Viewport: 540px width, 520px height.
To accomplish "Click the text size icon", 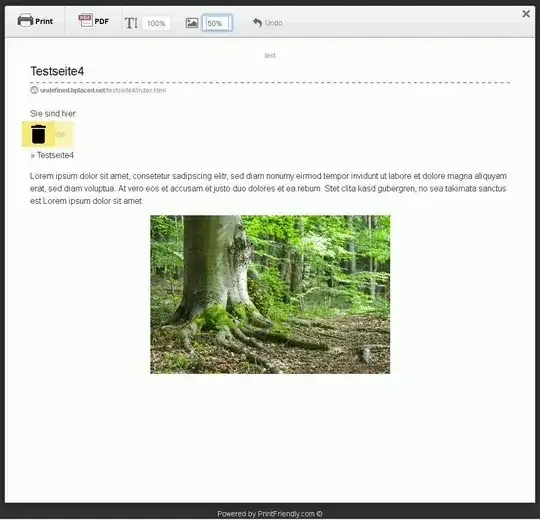I will point(131,23).
